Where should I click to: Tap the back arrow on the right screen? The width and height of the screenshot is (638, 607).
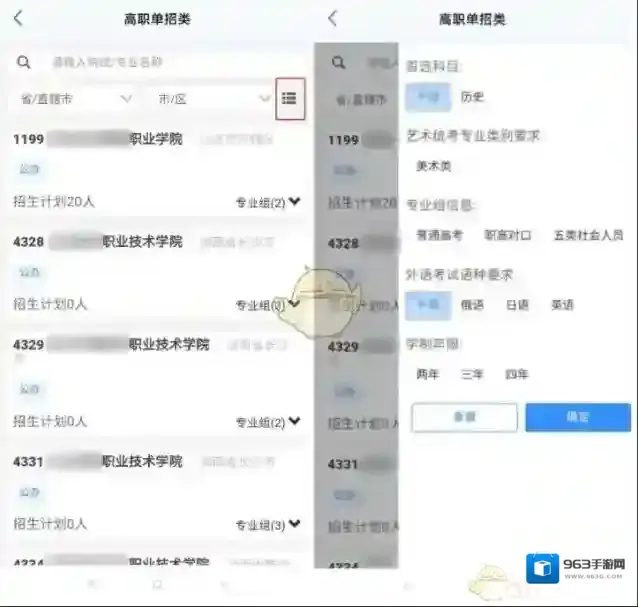tap(333, 18)
